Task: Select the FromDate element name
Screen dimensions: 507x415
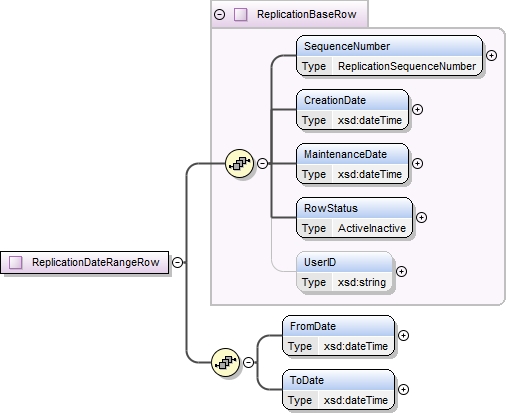Action: (x=313, y=326)
